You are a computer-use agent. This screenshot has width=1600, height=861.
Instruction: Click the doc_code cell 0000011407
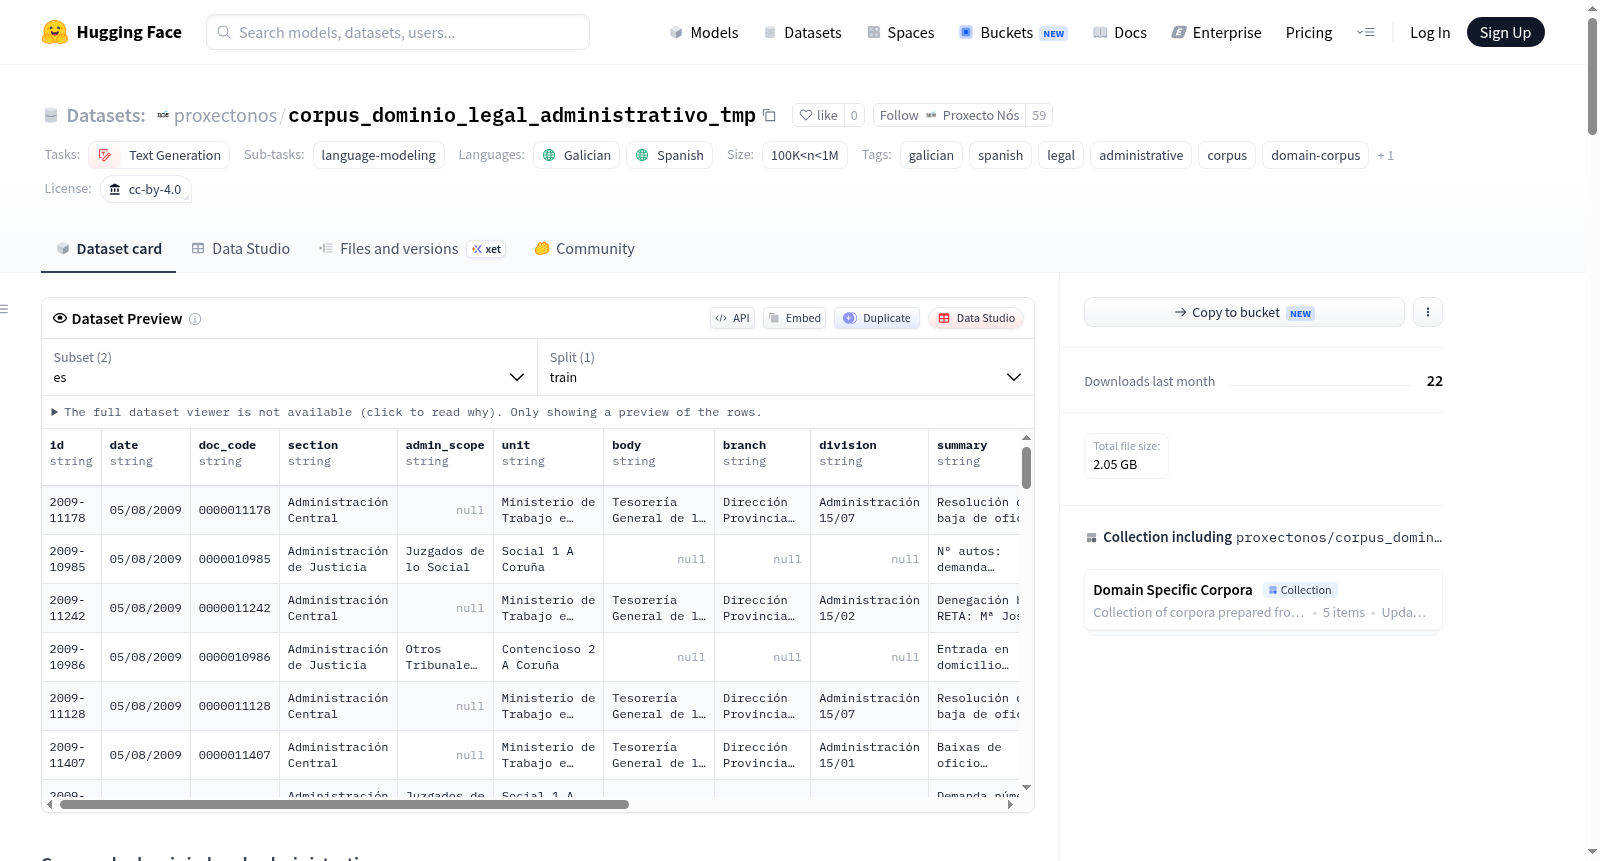coord(234,755)
